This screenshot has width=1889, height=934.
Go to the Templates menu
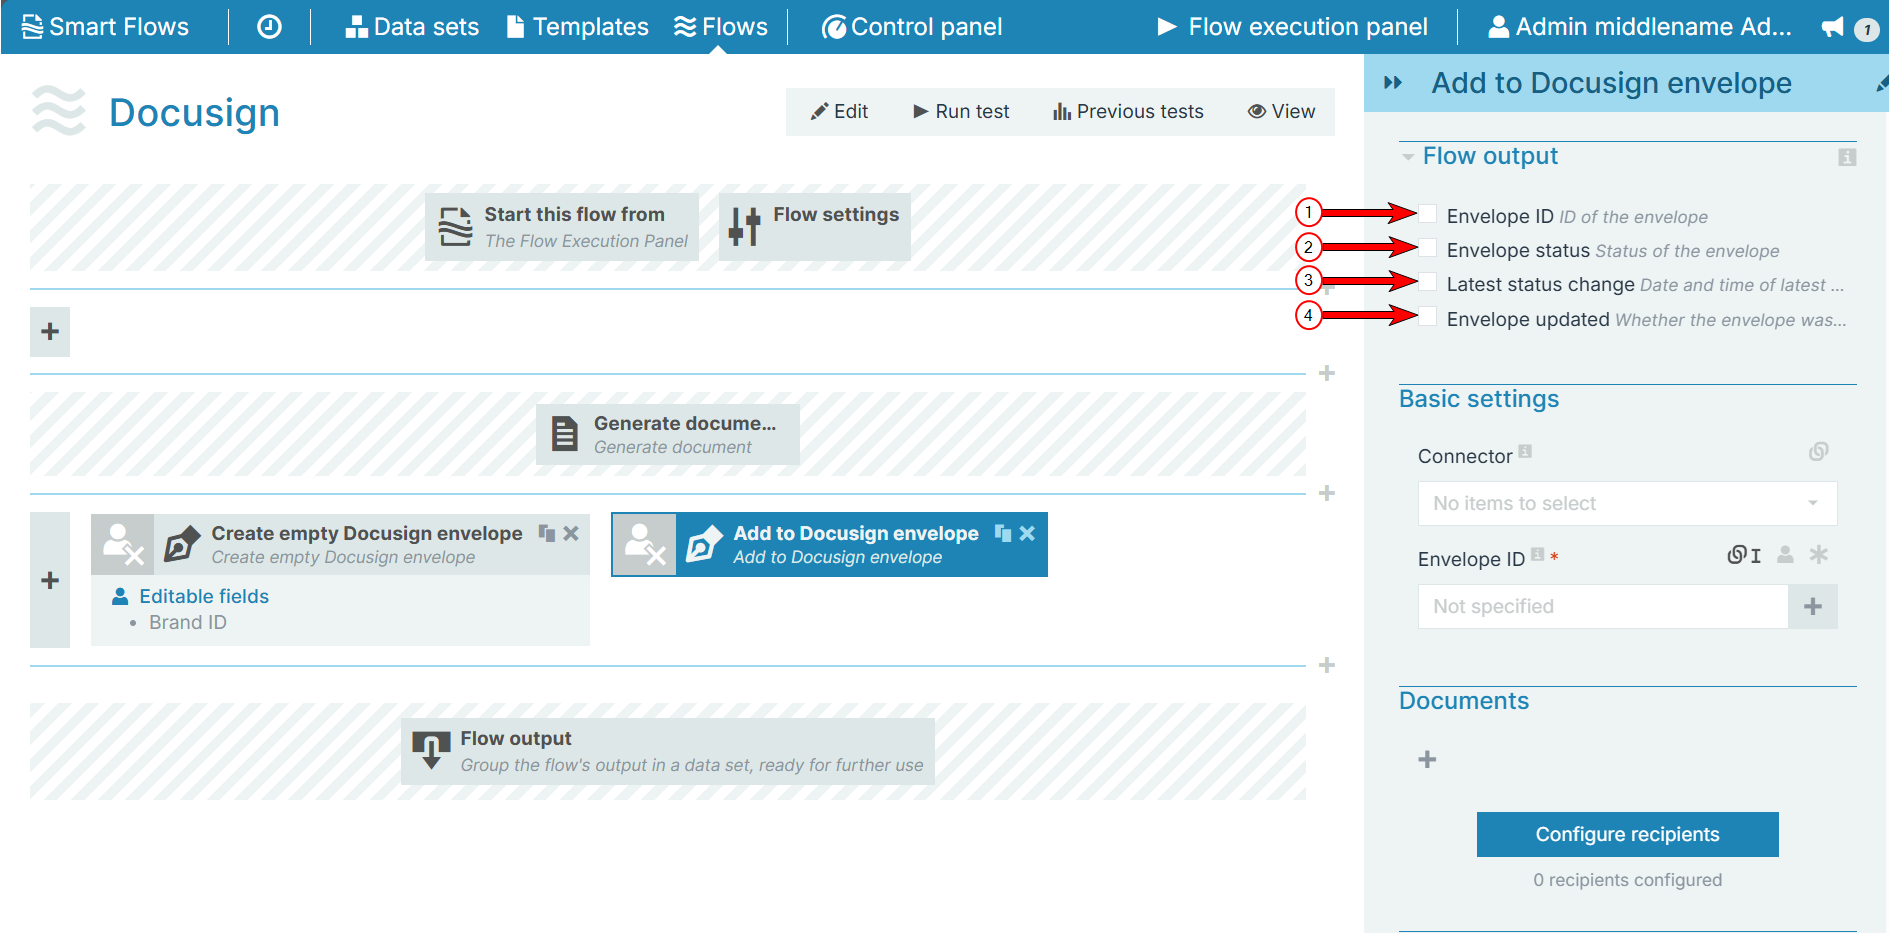tap(577, 27)
